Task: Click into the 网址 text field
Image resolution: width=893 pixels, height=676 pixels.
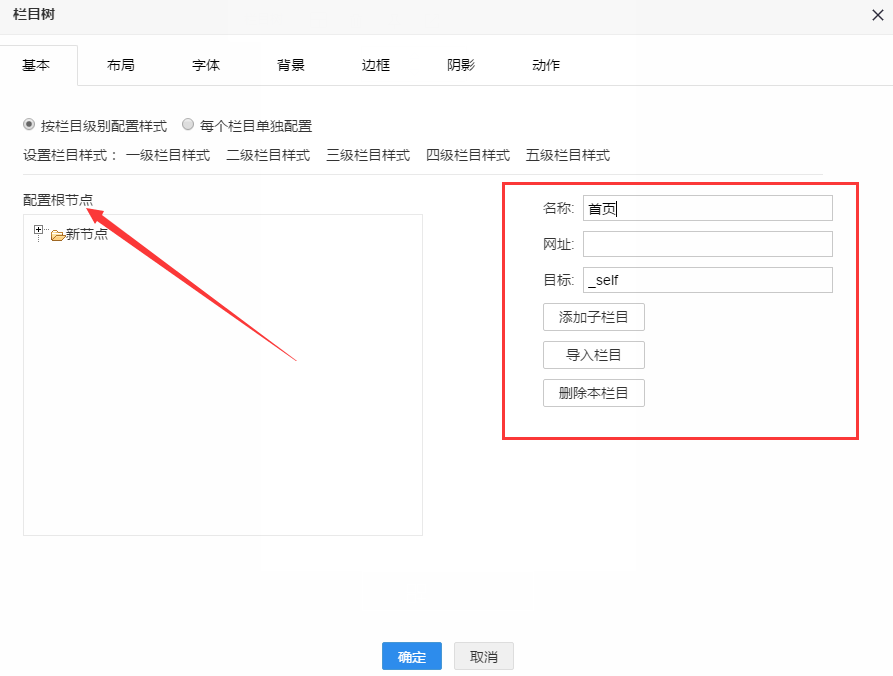Action: point(707,244)
